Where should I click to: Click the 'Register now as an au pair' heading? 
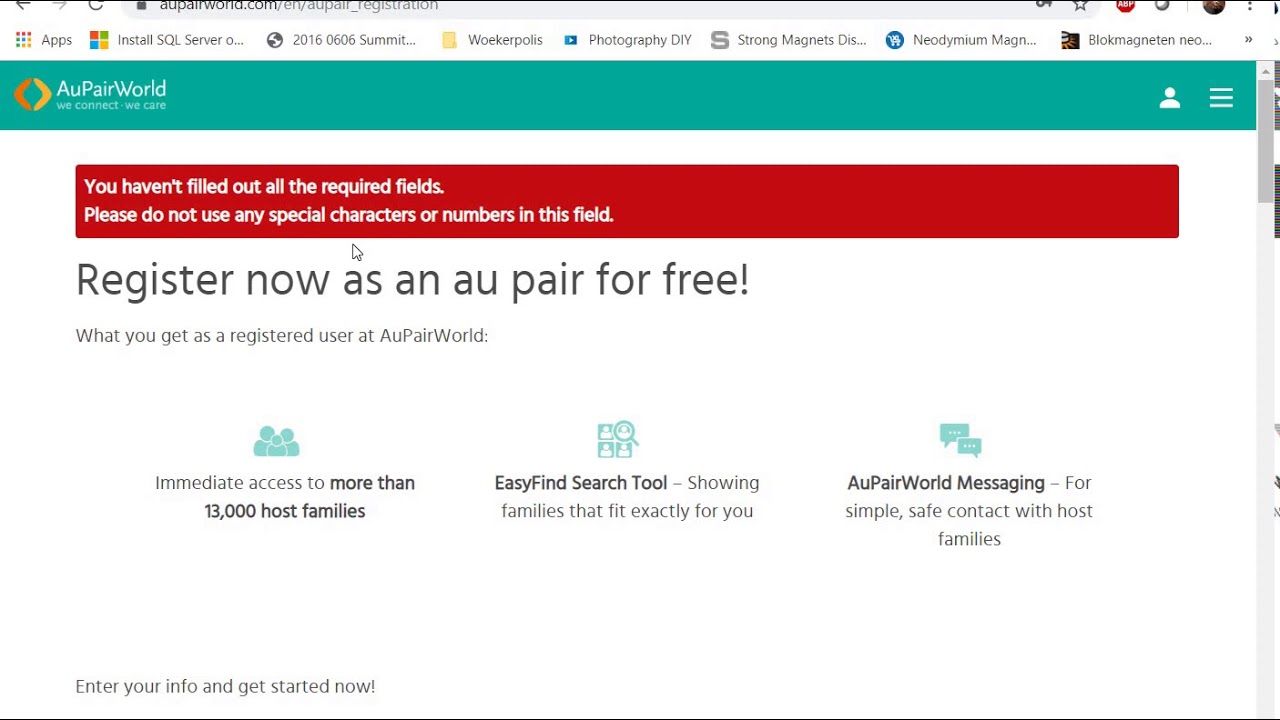coord(412,279)
